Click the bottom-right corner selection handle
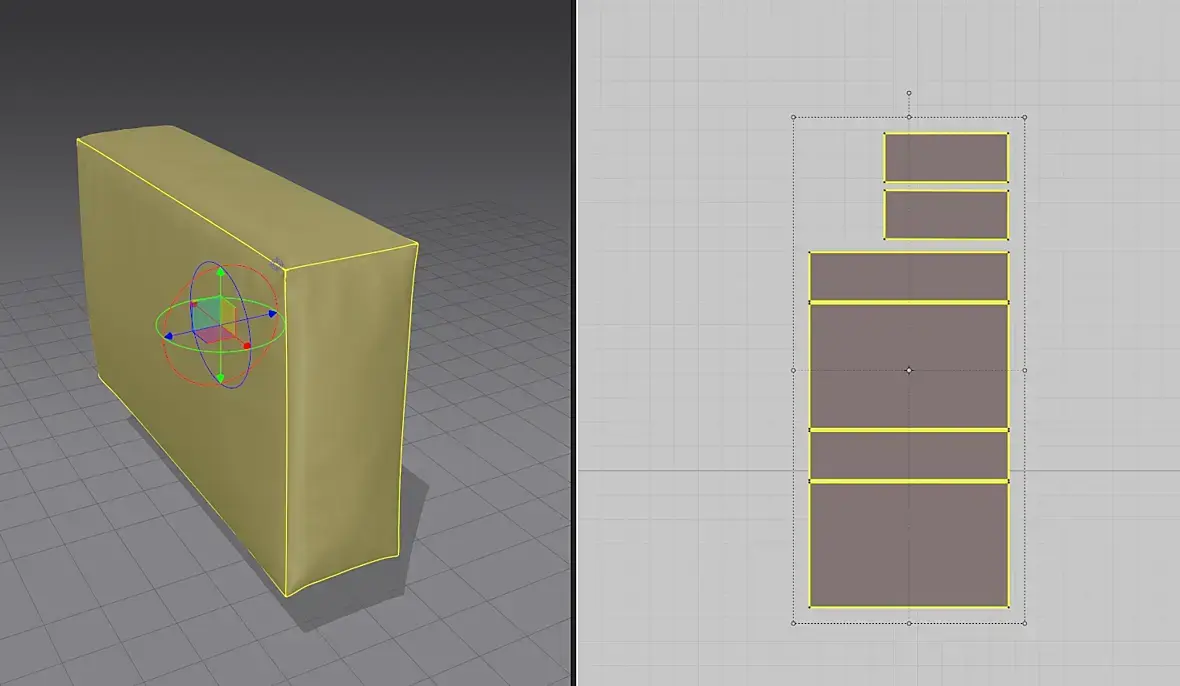 (1025, 623)
